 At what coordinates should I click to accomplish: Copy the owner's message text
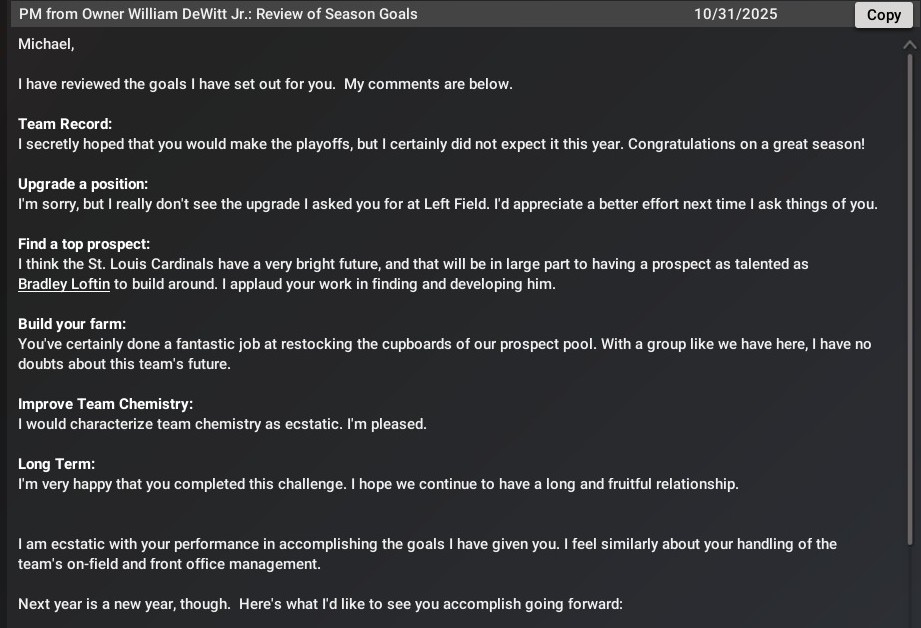883,15
